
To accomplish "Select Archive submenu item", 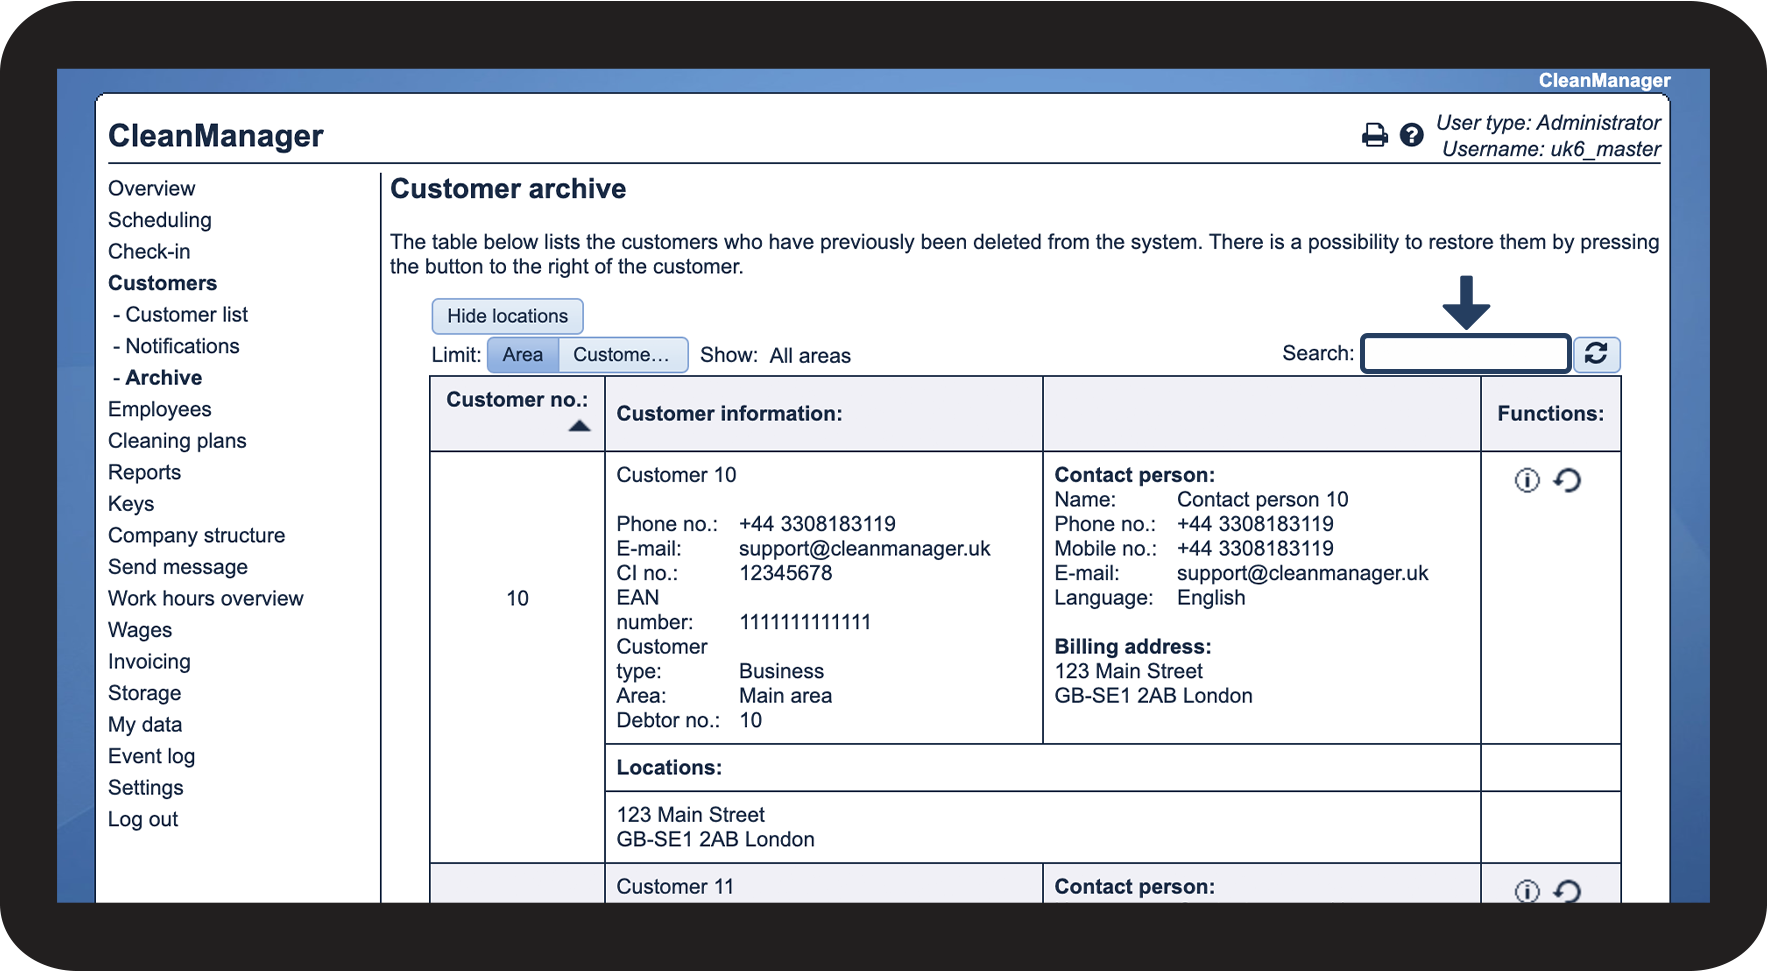I will [x=164, y=378].
